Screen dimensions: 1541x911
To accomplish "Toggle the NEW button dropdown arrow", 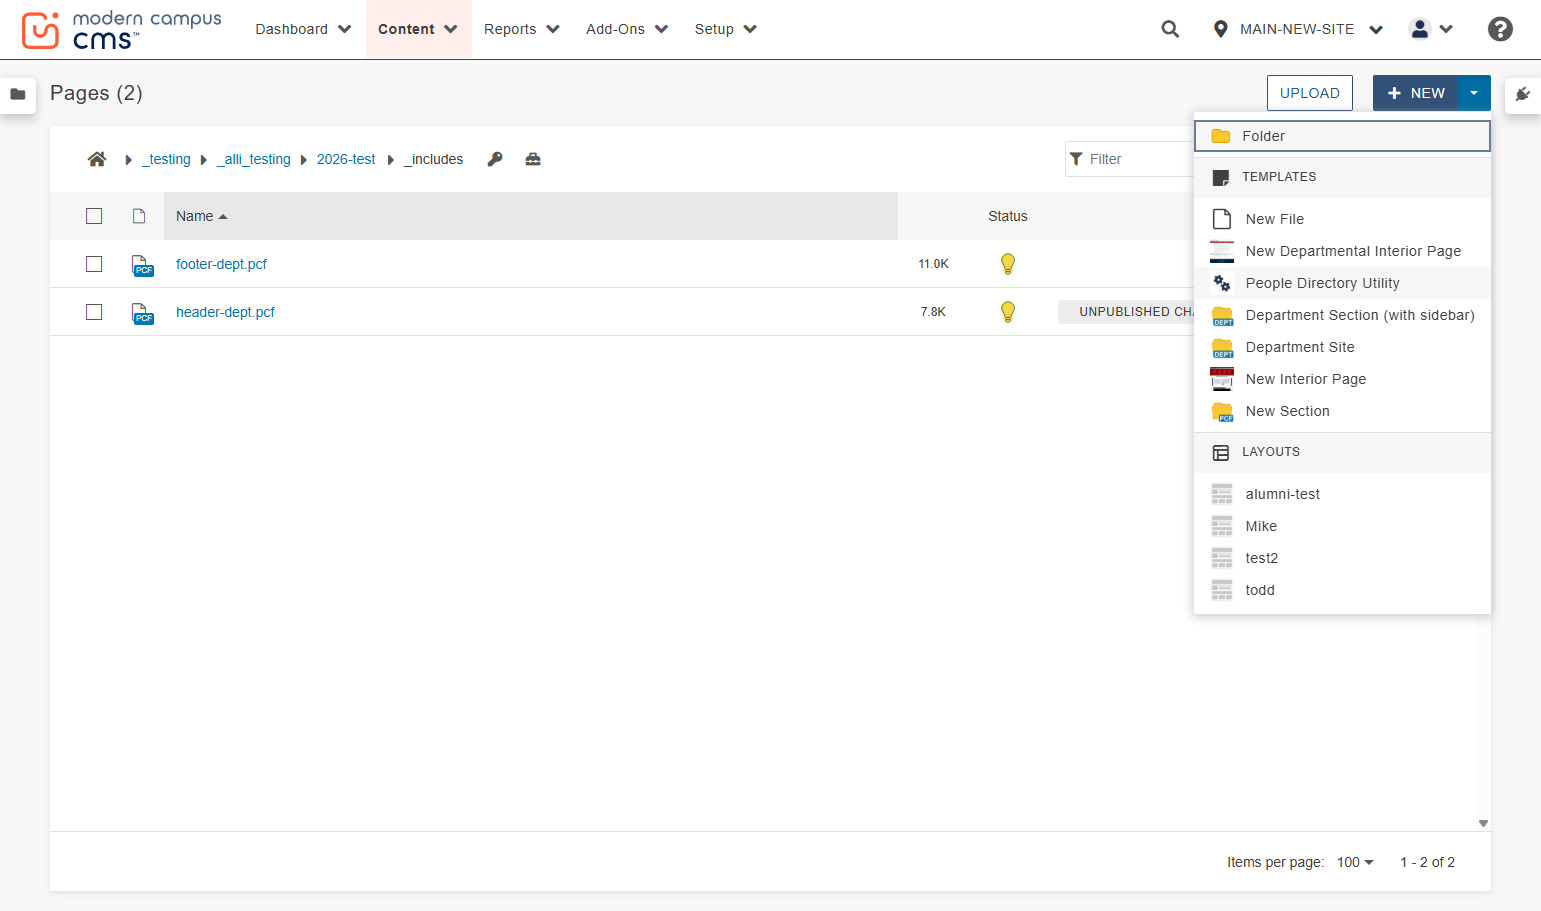I will (x=1474, y=93).
